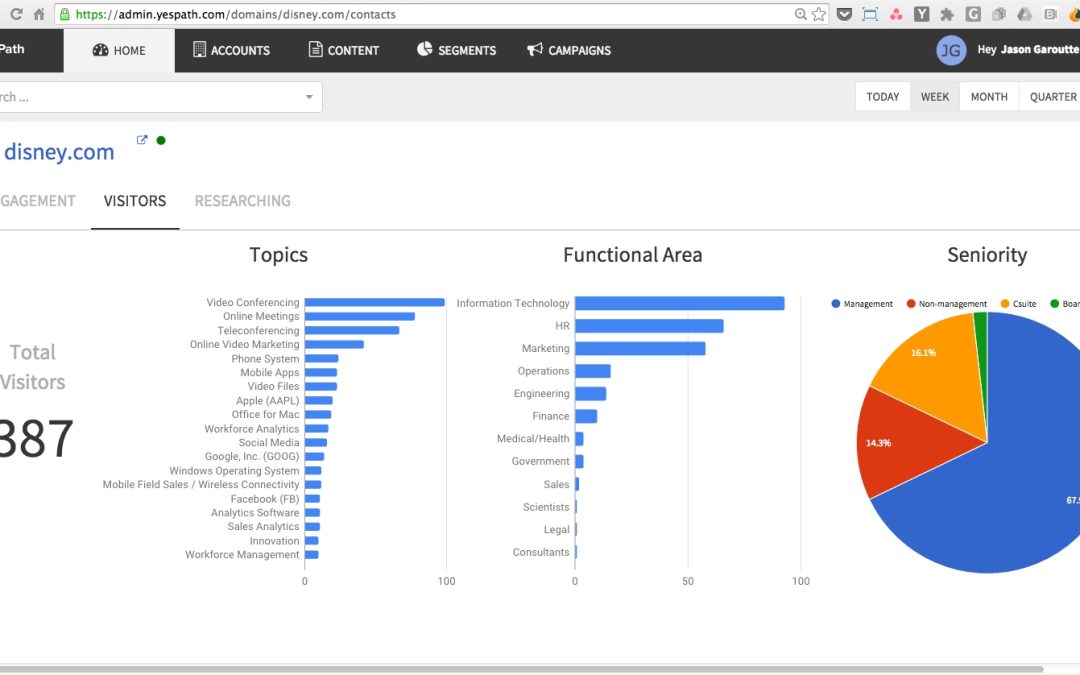Image resolution: width=1080 pixels, height=675 pixels.
Task: Click the Information Technology bar
Action: tap(680, 303)
